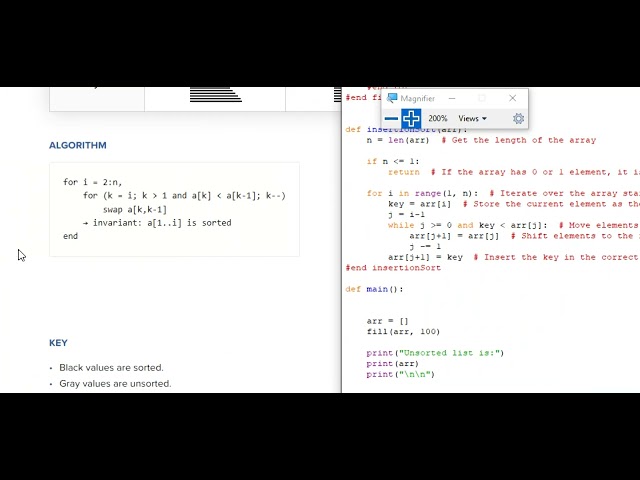Click the Magnifier app icon in title bar
The image size is (640, 480).
[x=392, y=98]
